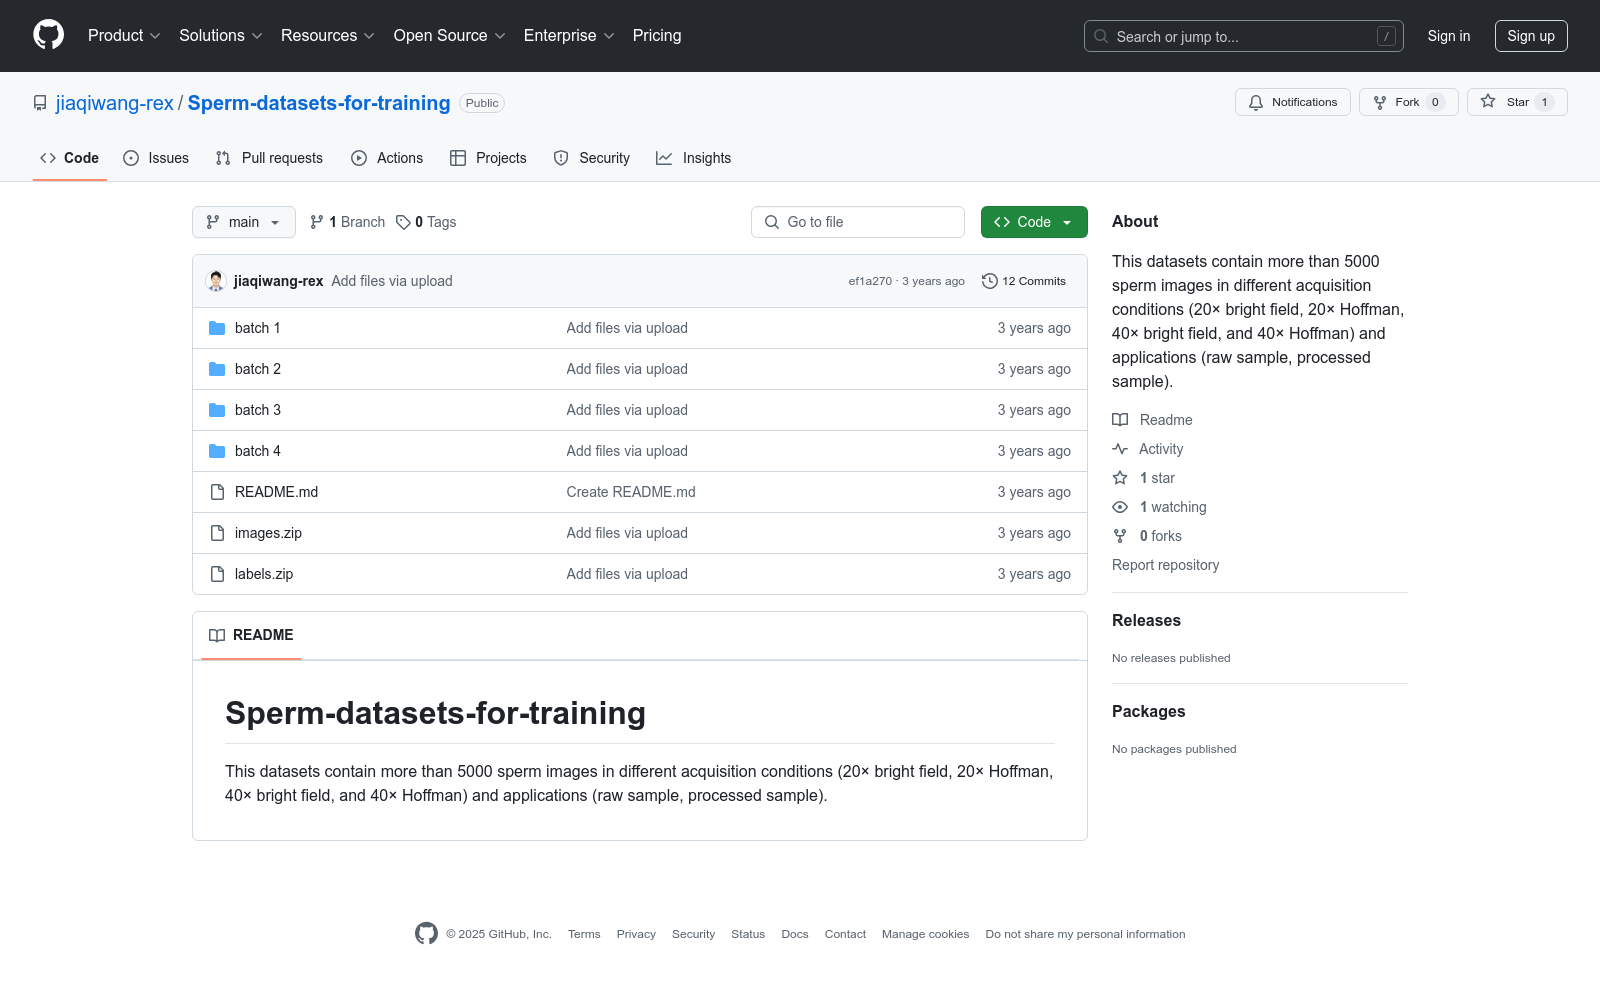Expand the Open Source menu
1600x1000 pixels.
tap(450, 35)
